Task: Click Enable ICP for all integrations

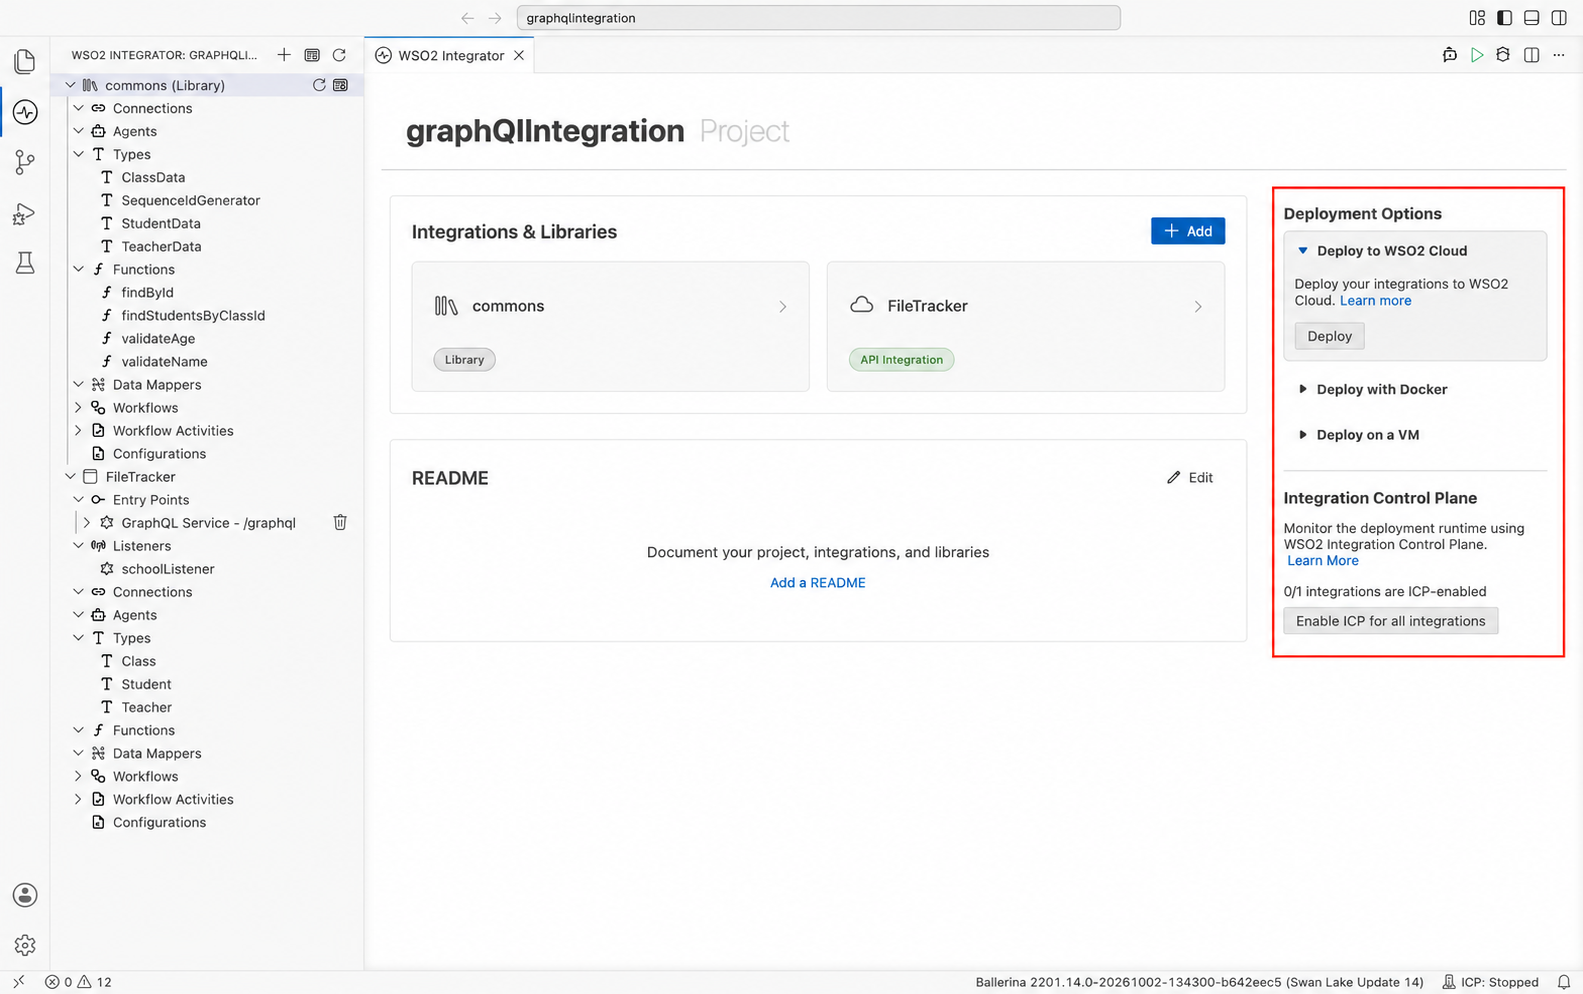Action: [1390, 621]
